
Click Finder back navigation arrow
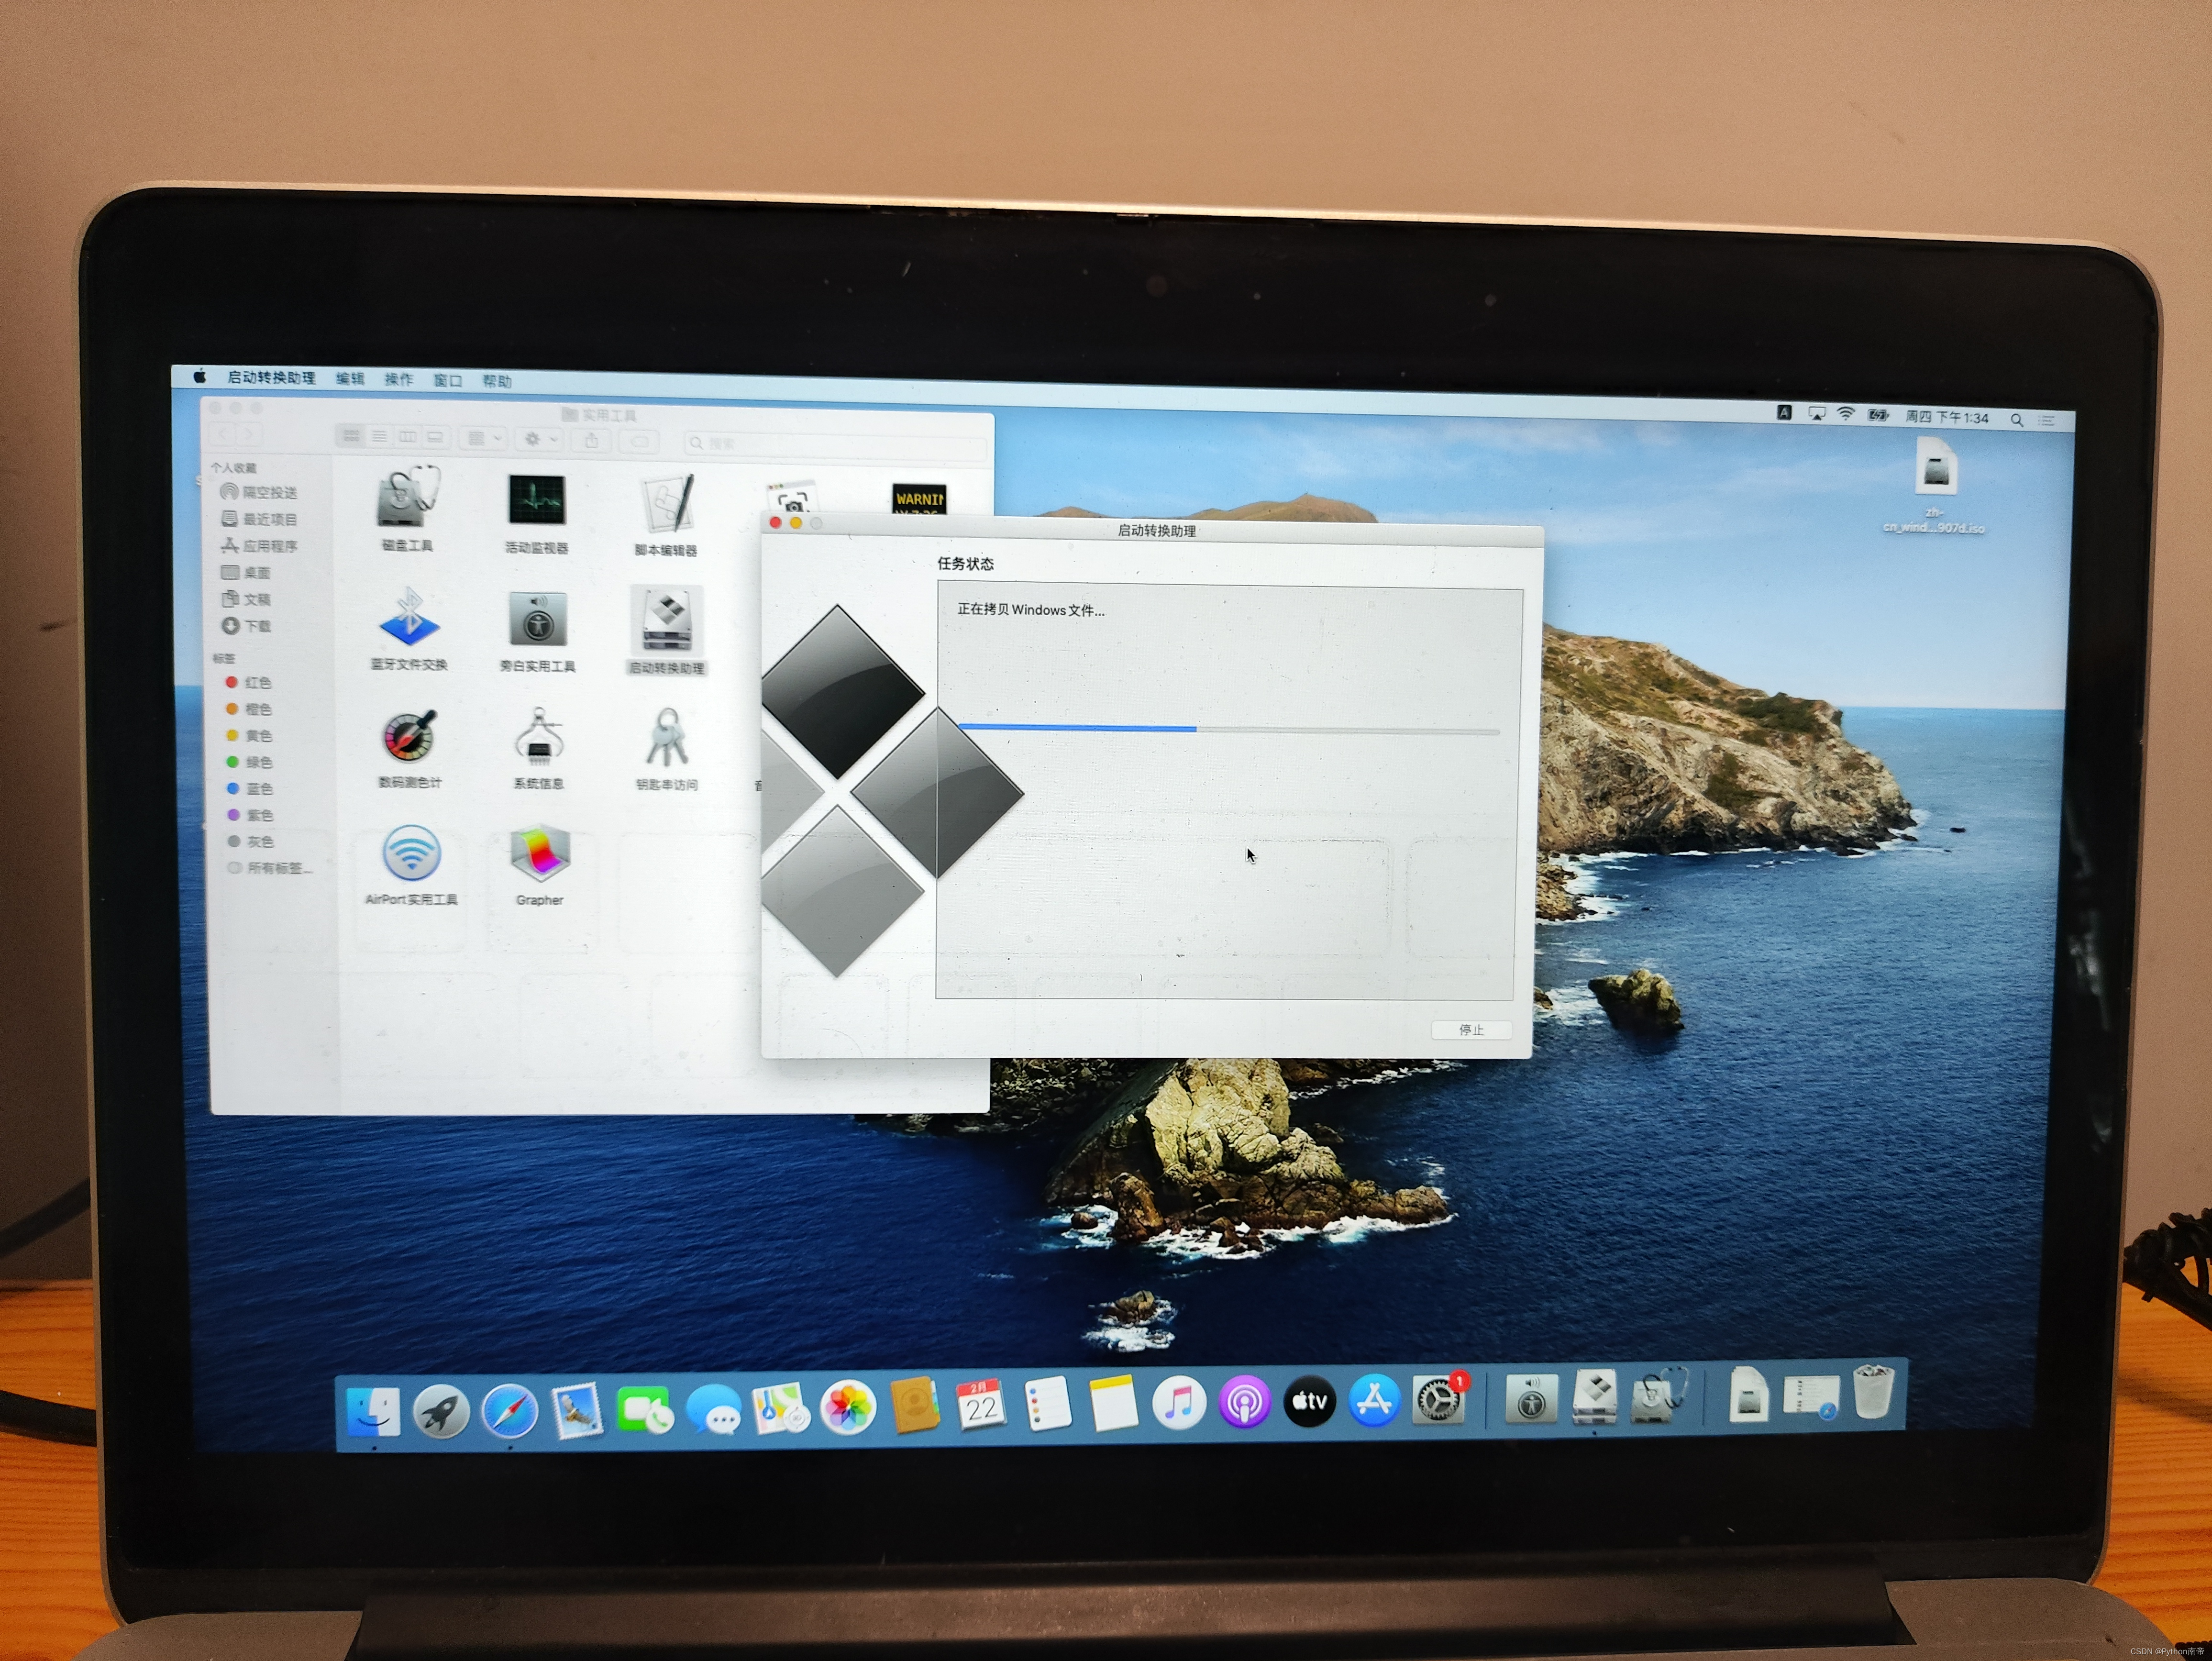click(223, 434)
